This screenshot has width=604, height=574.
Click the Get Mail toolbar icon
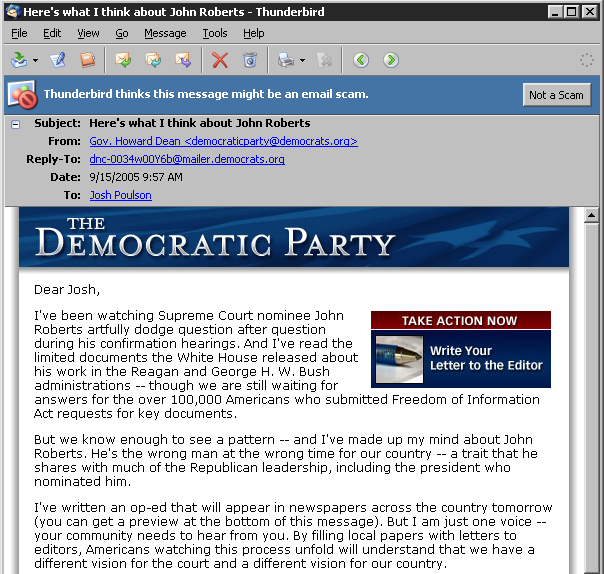click(x=19, y=60)
